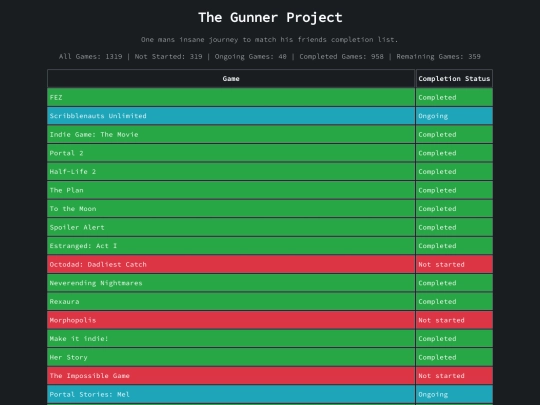
Task: Select the Neverending Nightmares game cell
Action: 231,283
